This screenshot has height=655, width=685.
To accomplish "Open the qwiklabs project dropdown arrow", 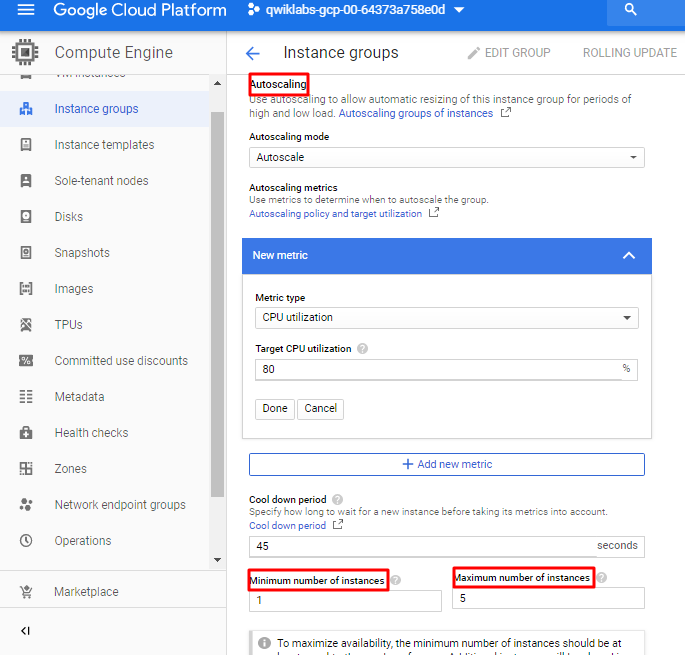I will coord(459,10).
